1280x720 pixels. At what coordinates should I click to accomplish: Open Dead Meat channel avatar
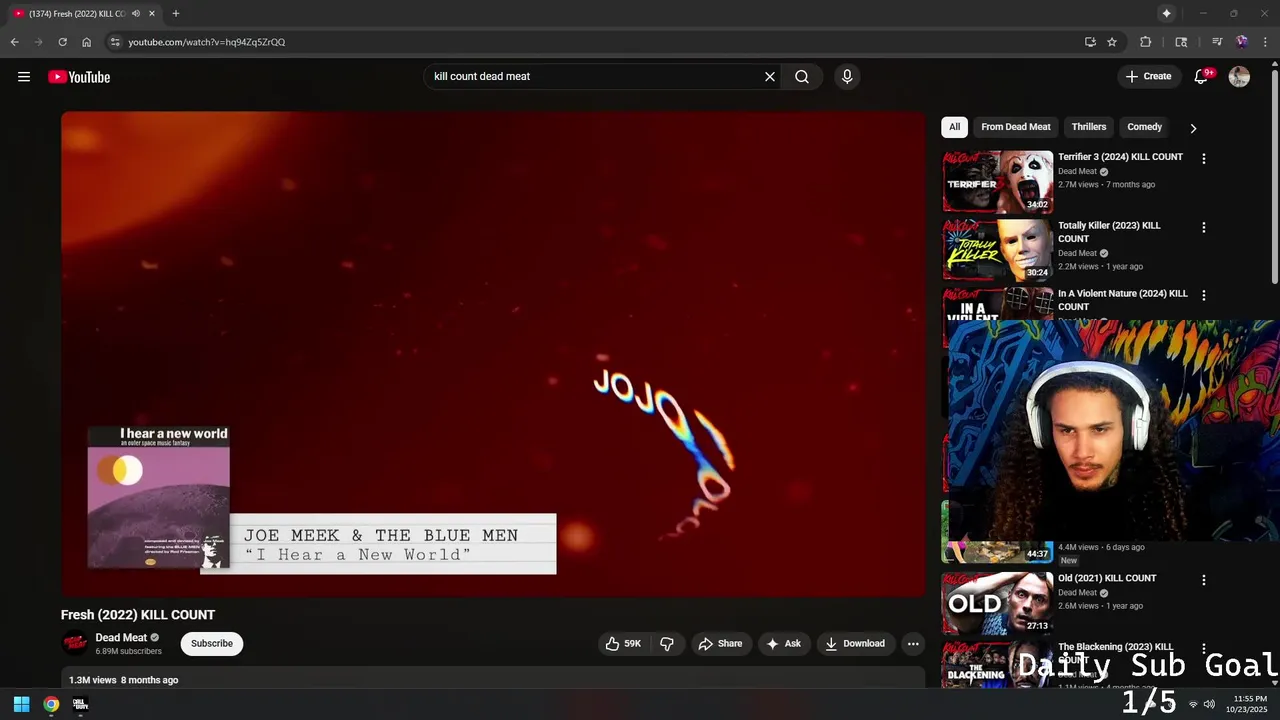(x=75, y=644)
